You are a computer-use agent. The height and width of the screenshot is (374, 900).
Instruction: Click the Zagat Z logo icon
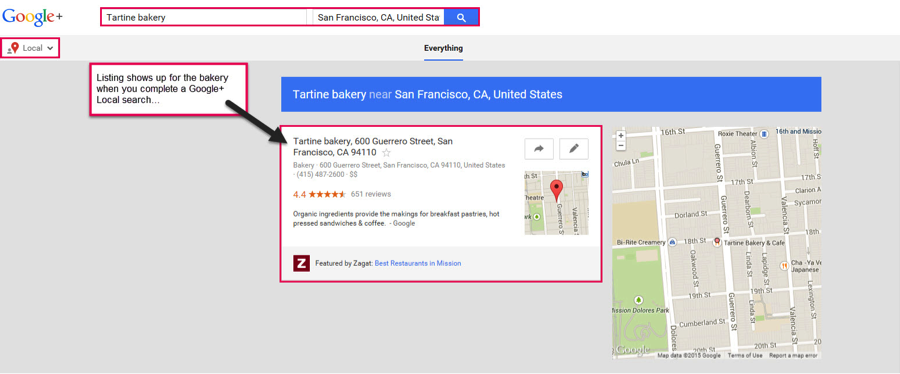301,263
